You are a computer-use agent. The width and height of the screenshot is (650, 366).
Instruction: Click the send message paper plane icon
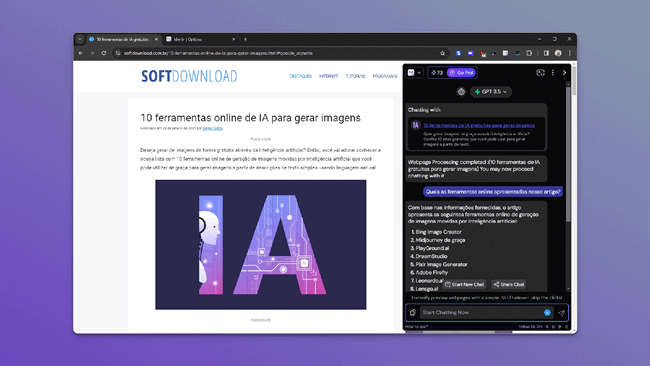tap(561, 313)
